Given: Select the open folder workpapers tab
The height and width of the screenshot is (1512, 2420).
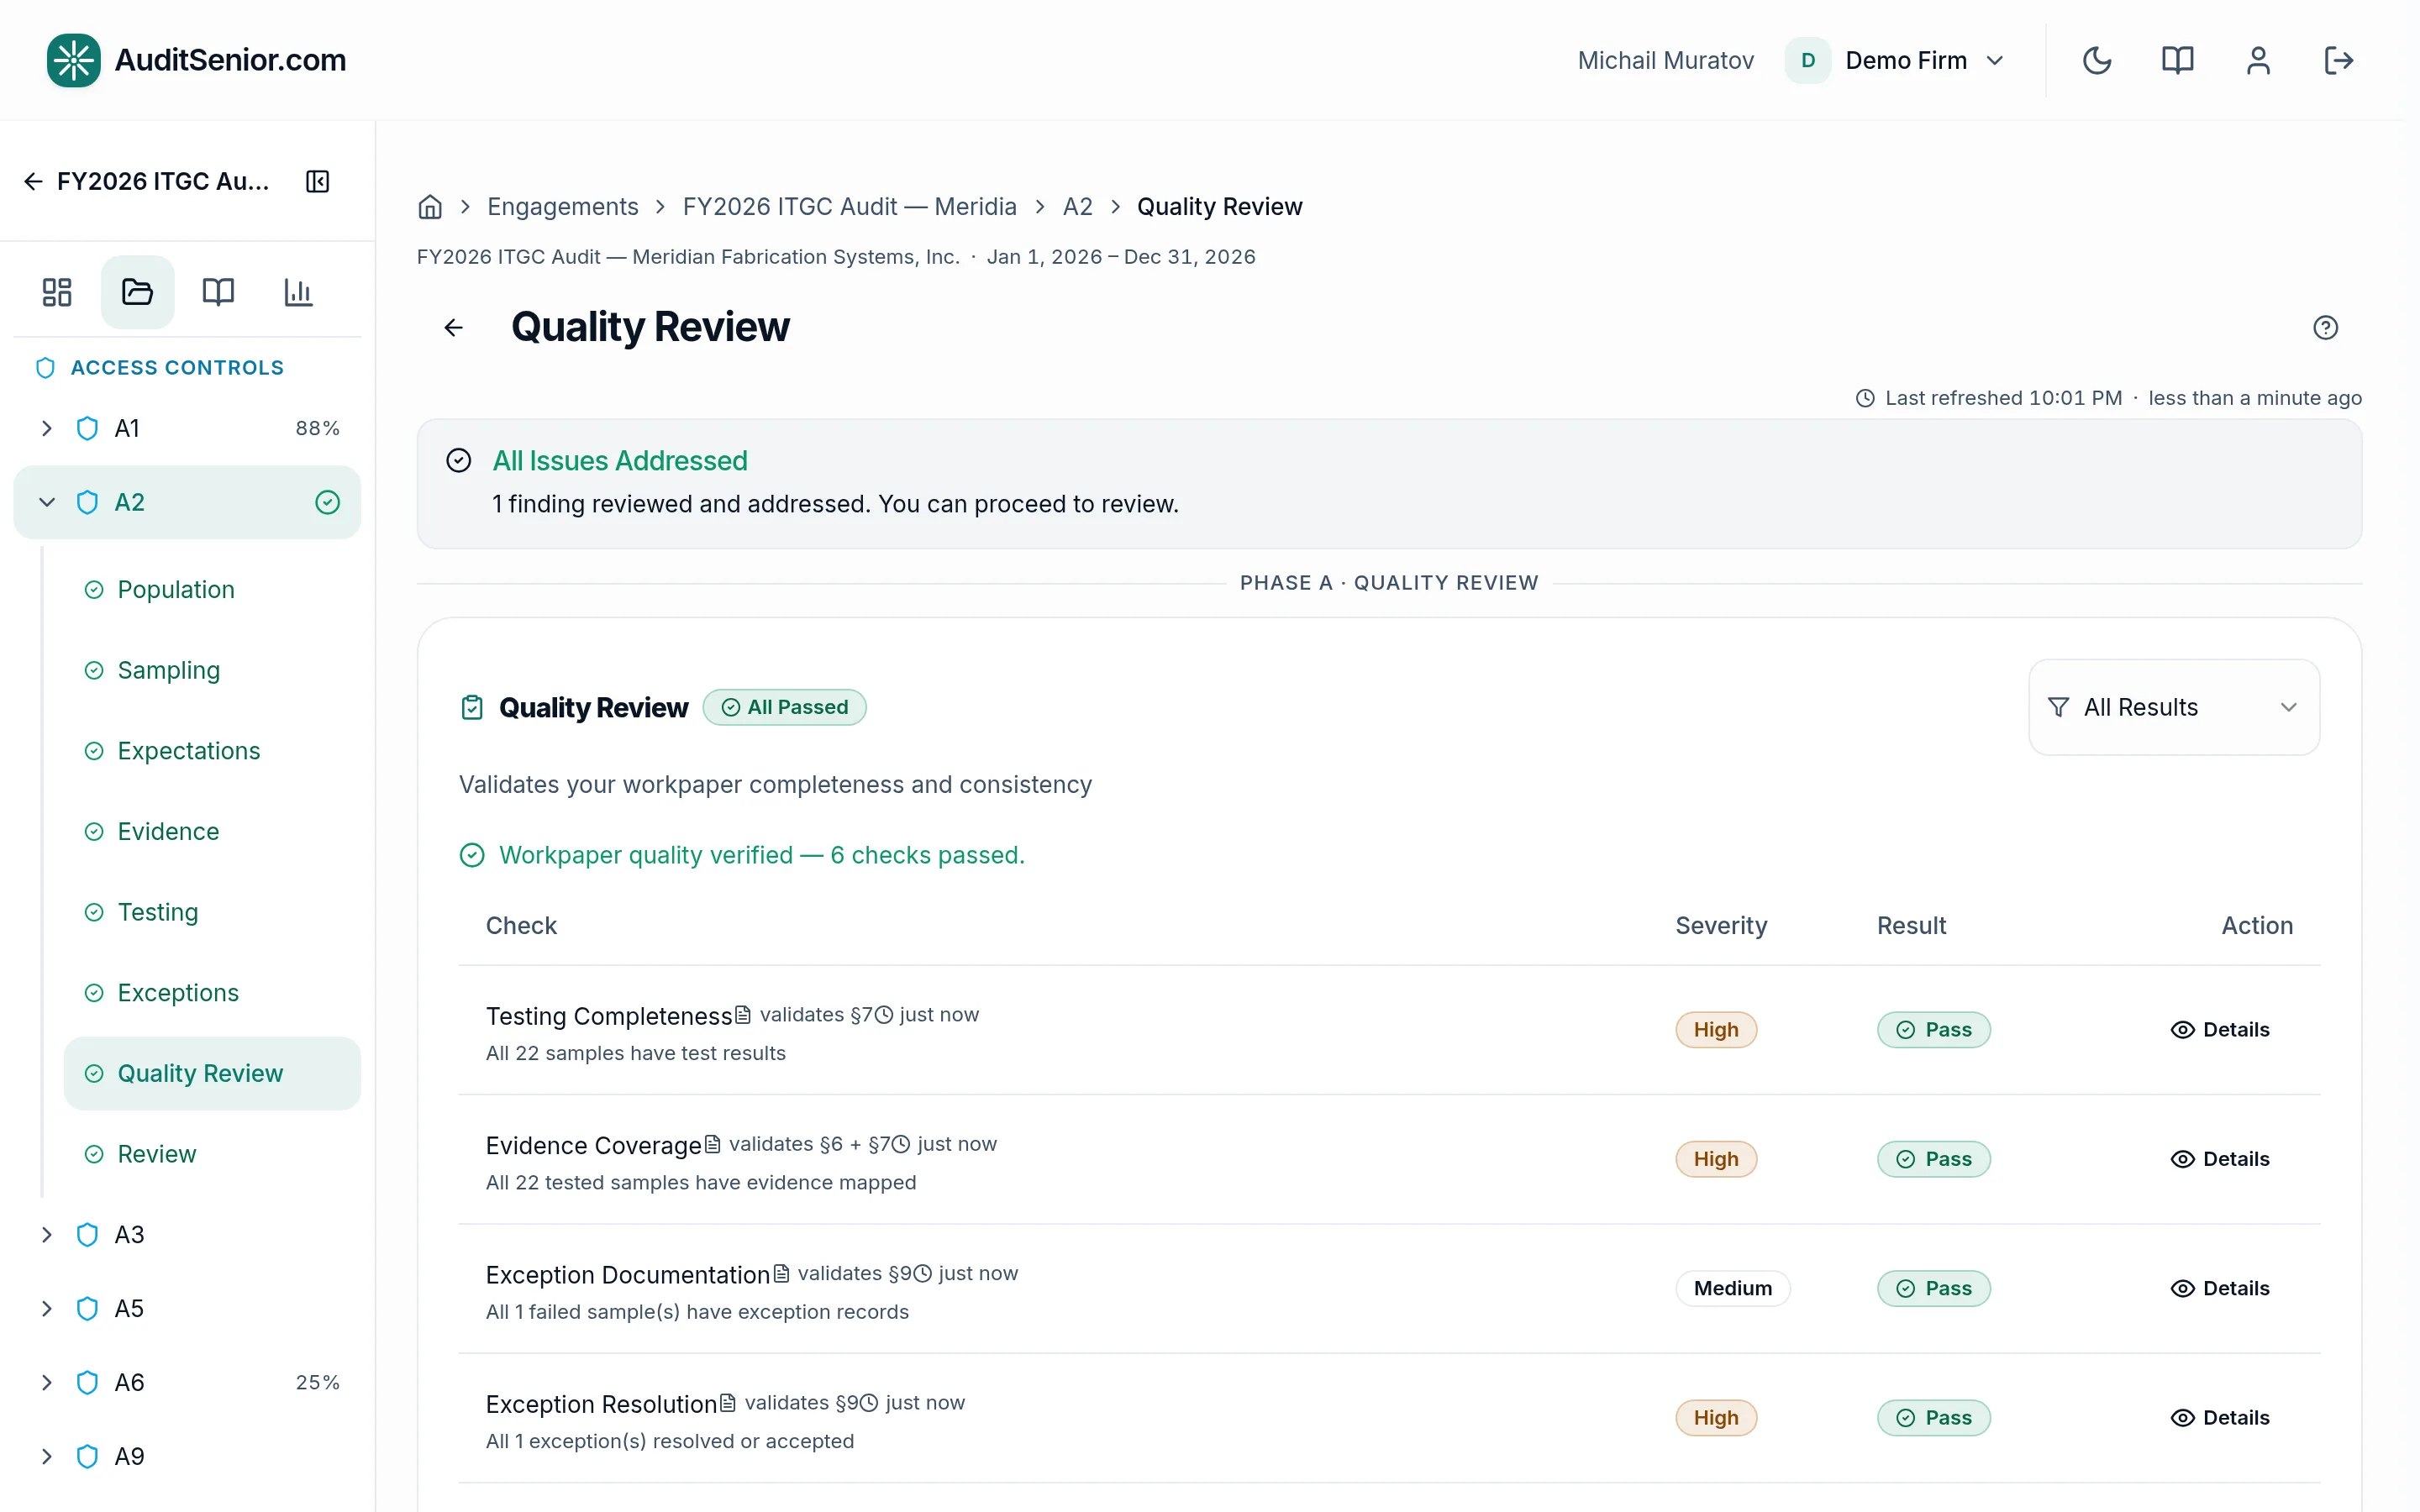Looking at the screenshot, I should tap(137, 292).
